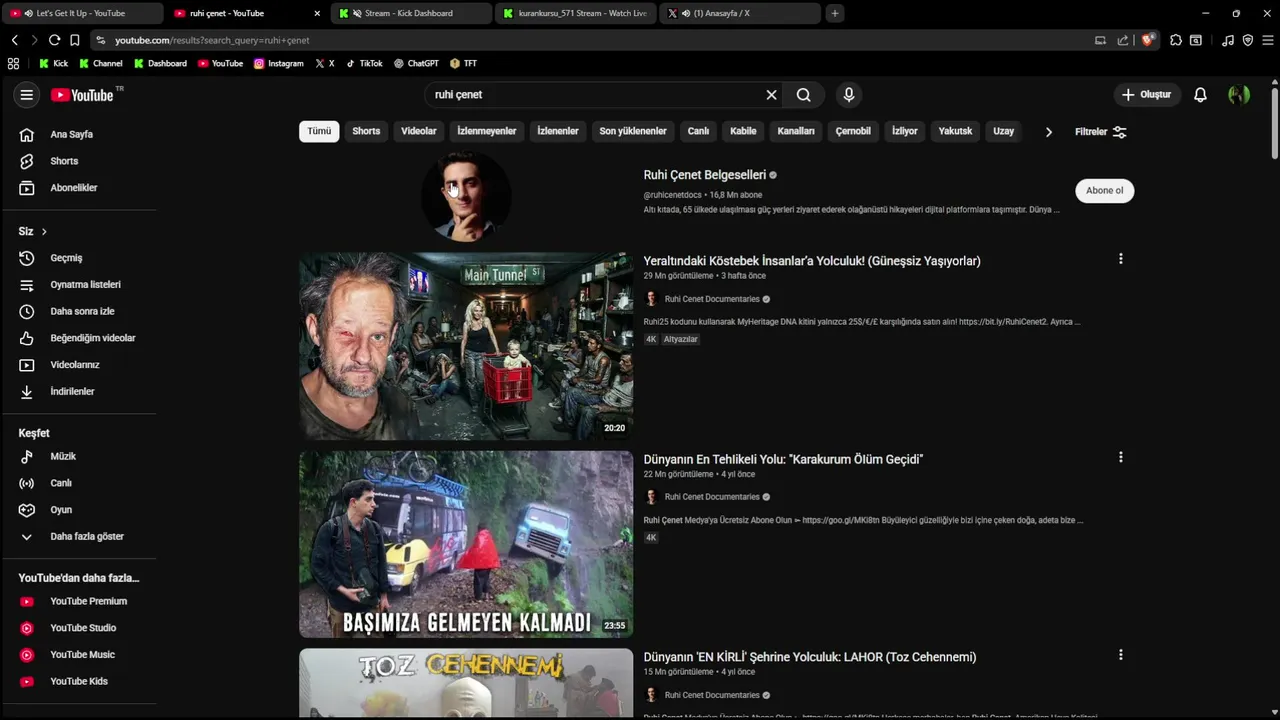This screenshot has width=1280, height=720.
Task: Bookmark this page icon in toolbar
Action: [74, 40]
